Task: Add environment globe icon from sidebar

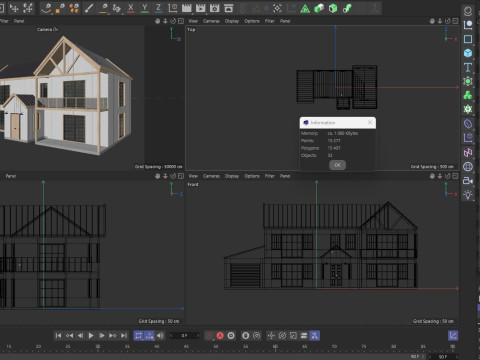Action: coord(468,167)
